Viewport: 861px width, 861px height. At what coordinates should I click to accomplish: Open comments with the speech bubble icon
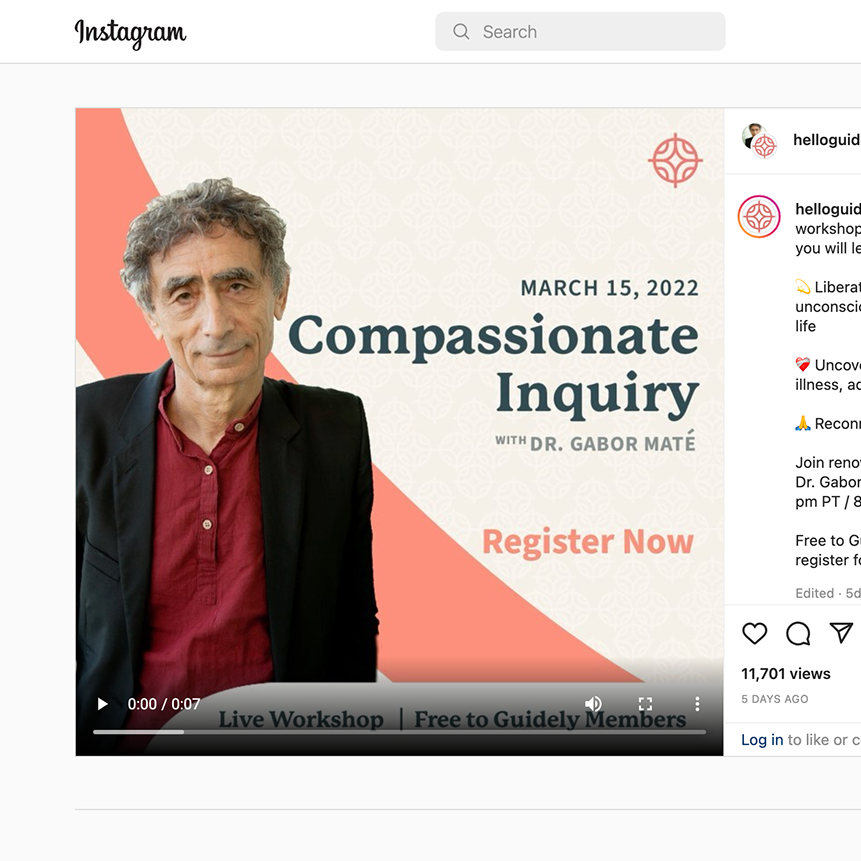click(798, 633)
